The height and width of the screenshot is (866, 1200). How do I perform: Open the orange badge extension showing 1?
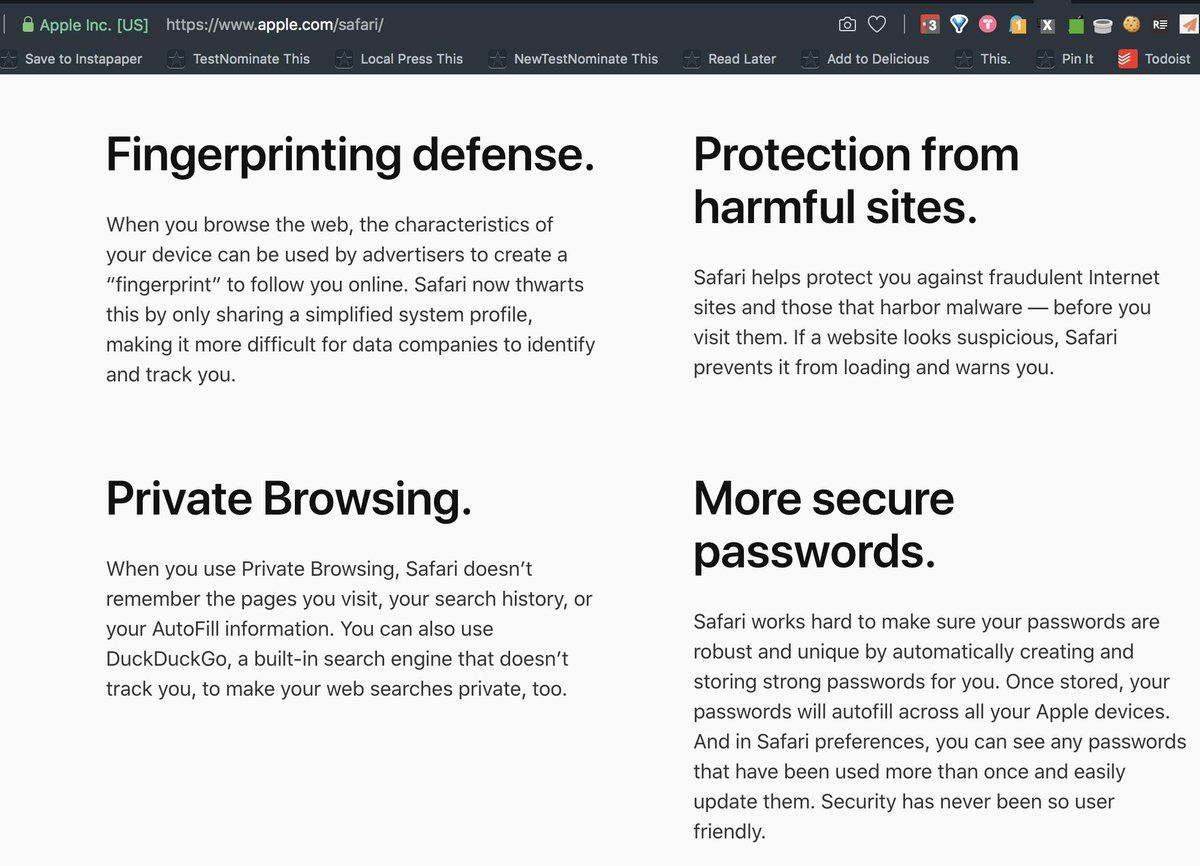click(1017, 25)
